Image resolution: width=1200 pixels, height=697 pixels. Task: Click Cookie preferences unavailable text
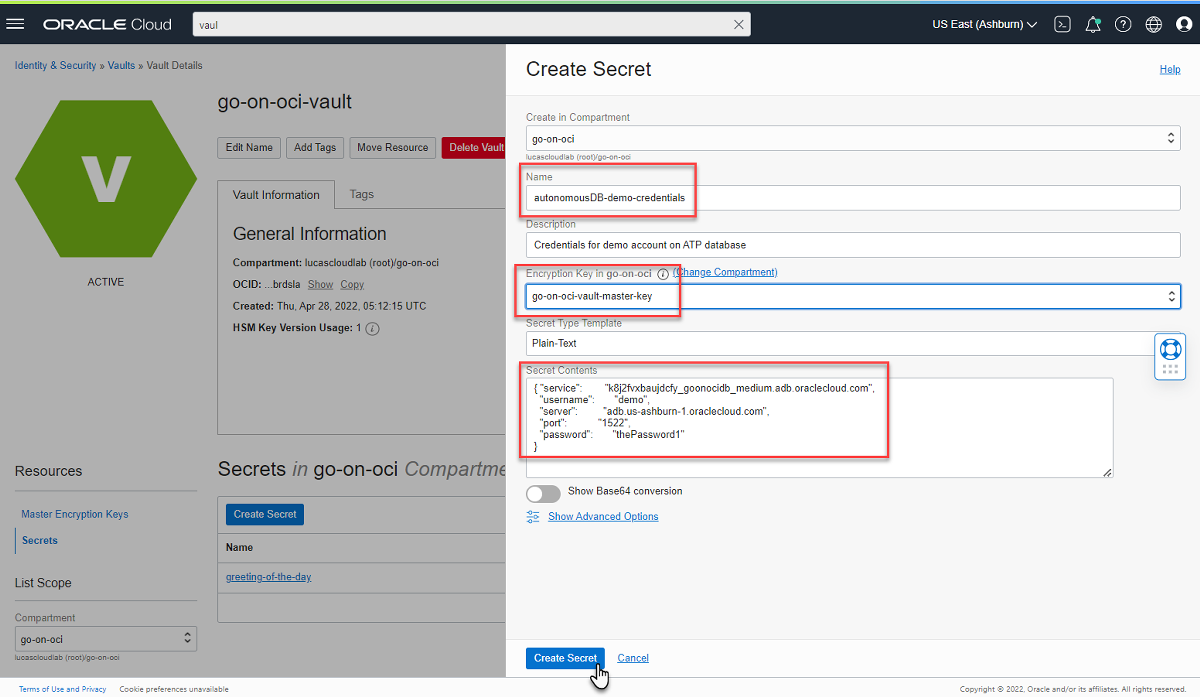tap(174, 689)
